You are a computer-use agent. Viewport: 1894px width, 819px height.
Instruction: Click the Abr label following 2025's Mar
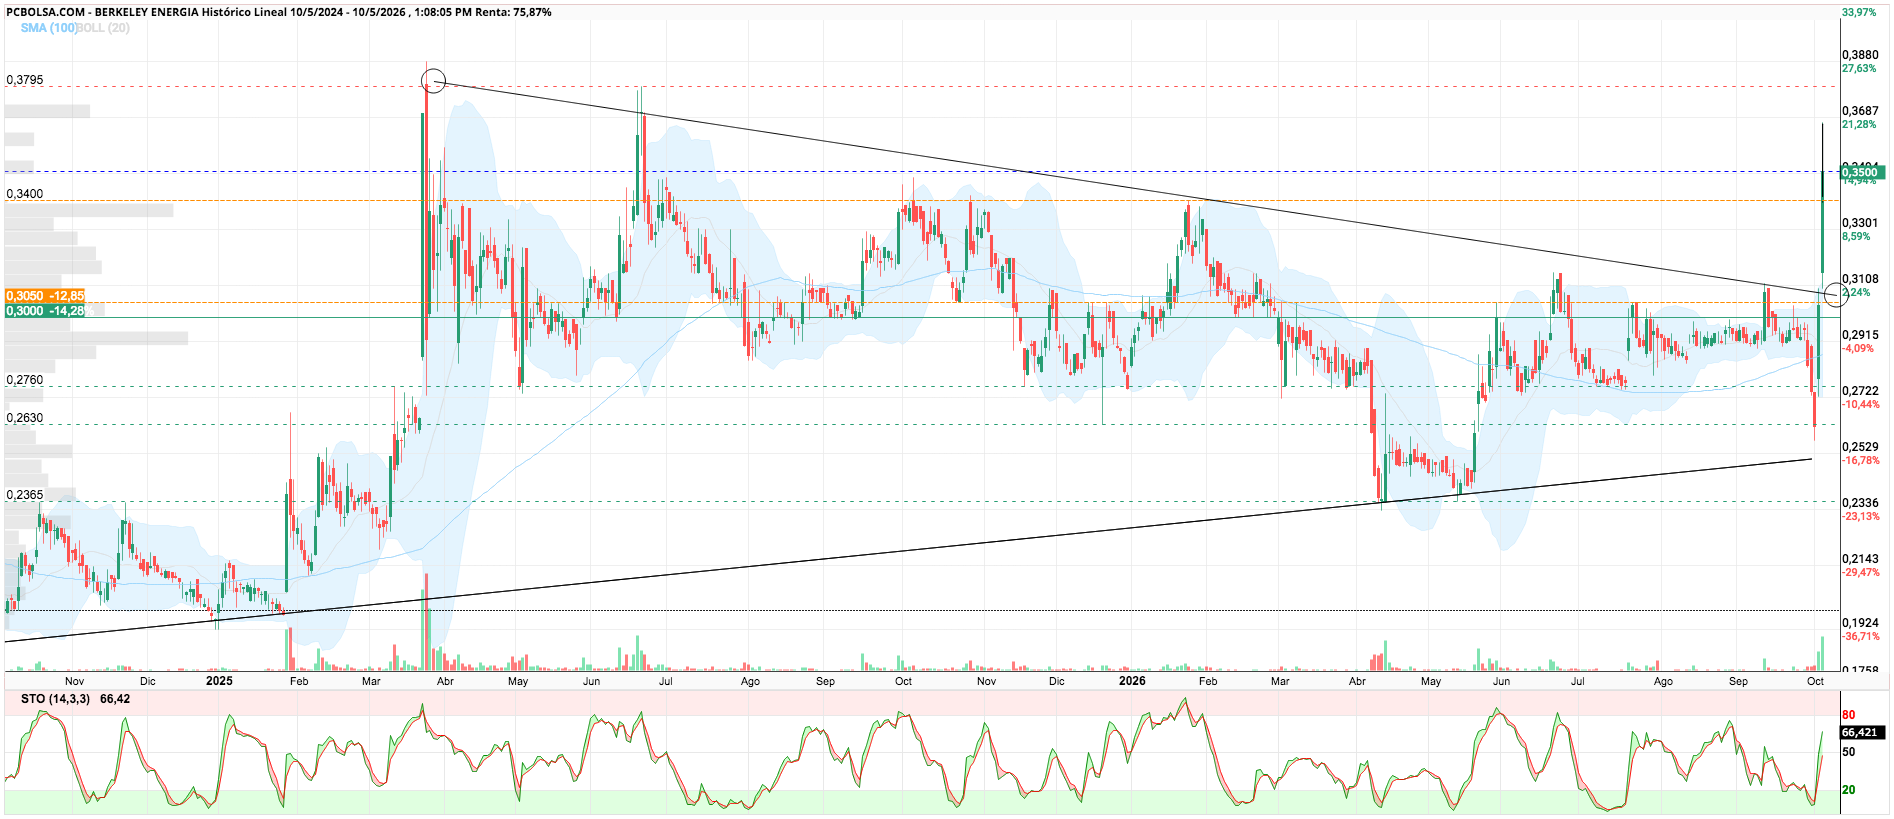(x=445, y=681)
